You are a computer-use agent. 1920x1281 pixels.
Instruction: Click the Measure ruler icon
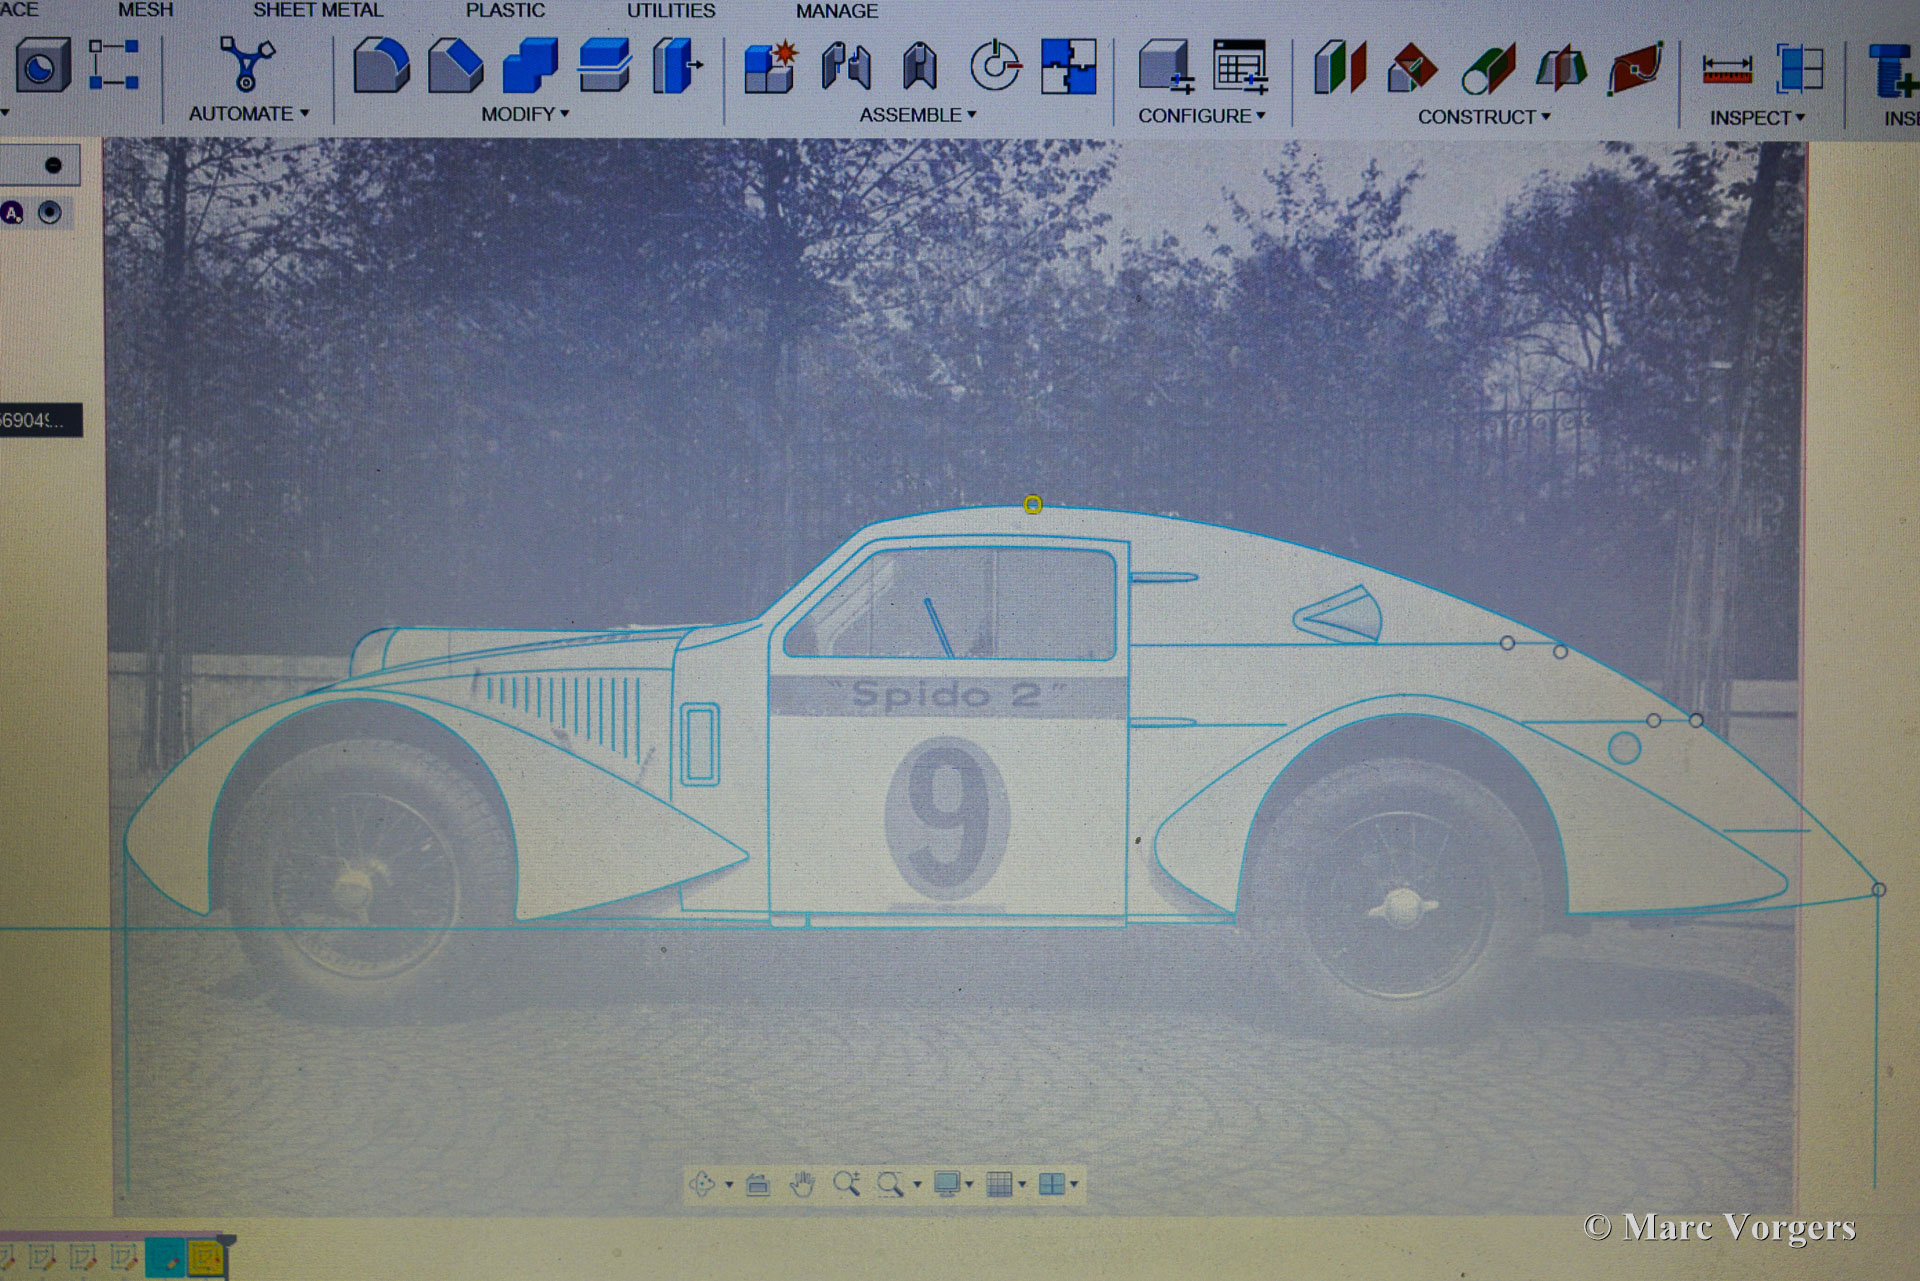[x=1727, y=70]
